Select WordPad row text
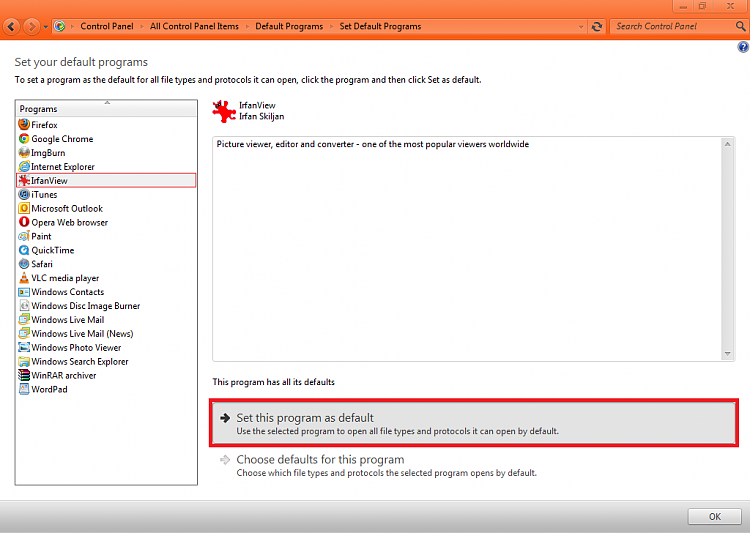The image size is (750, 533). click(x=49, y=389)
